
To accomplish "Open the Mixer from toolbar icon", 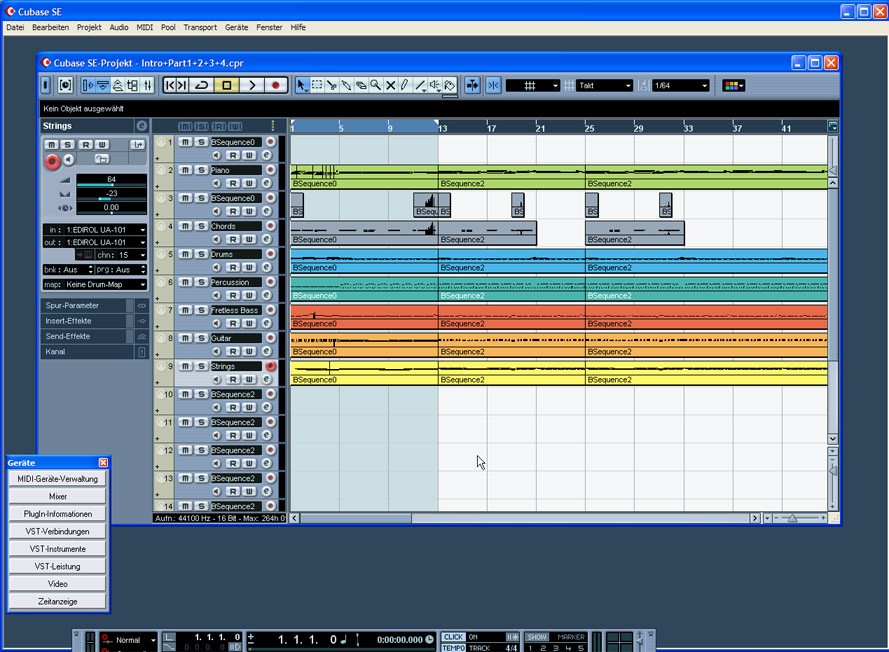I will coord(147,86).
